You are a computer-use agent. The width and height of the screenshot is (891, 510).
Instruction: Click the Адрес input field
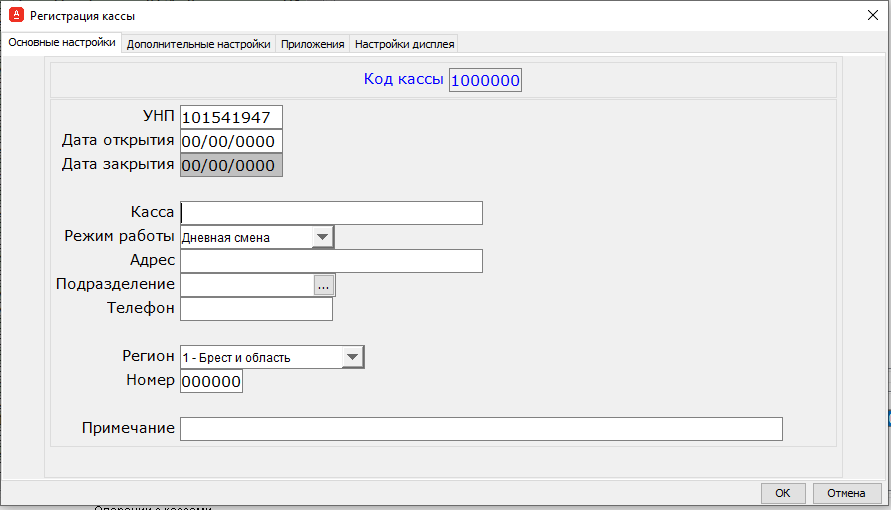point(331,261)
